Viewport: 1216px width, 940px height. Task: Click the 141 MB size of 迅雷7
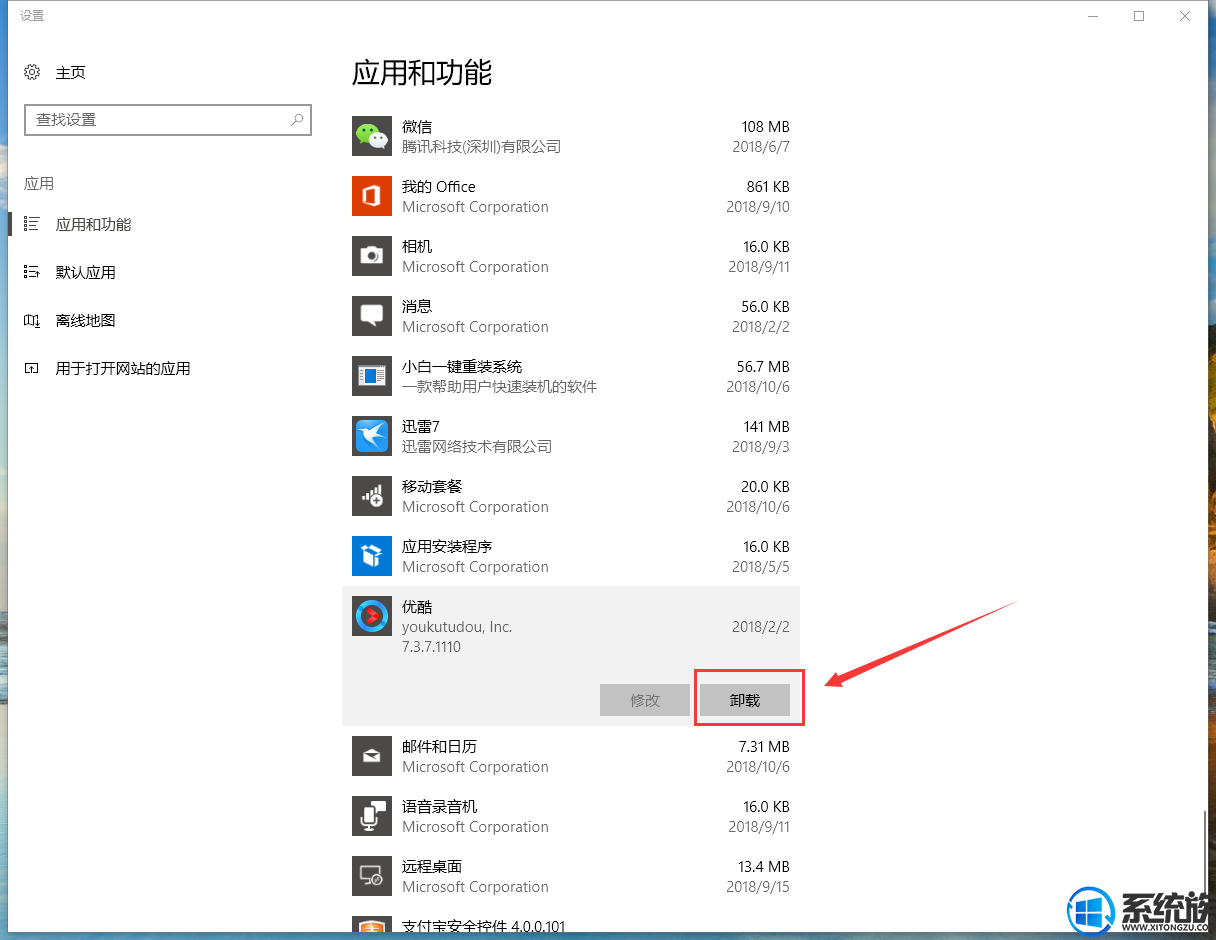pos(766,426)
